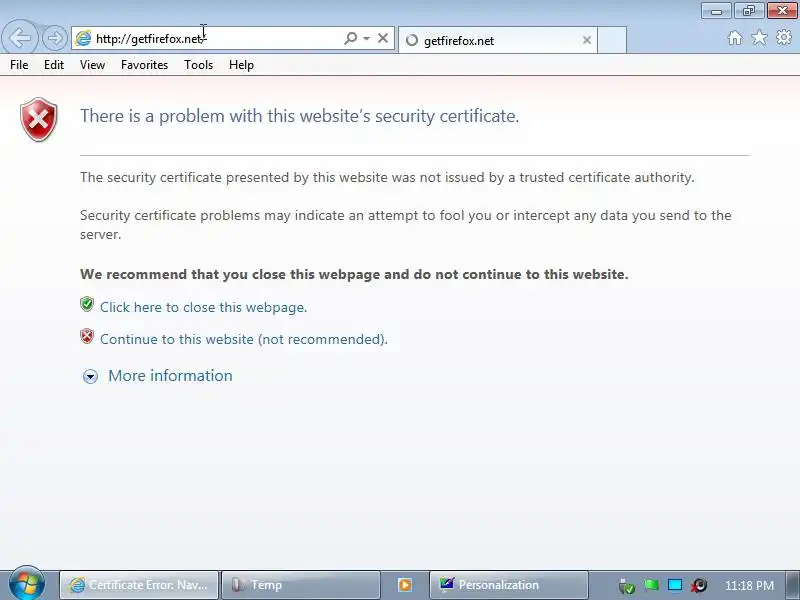Viewport: 800px width, 600px height.
Task: Open the Edit menu
Action: point(54,65)
